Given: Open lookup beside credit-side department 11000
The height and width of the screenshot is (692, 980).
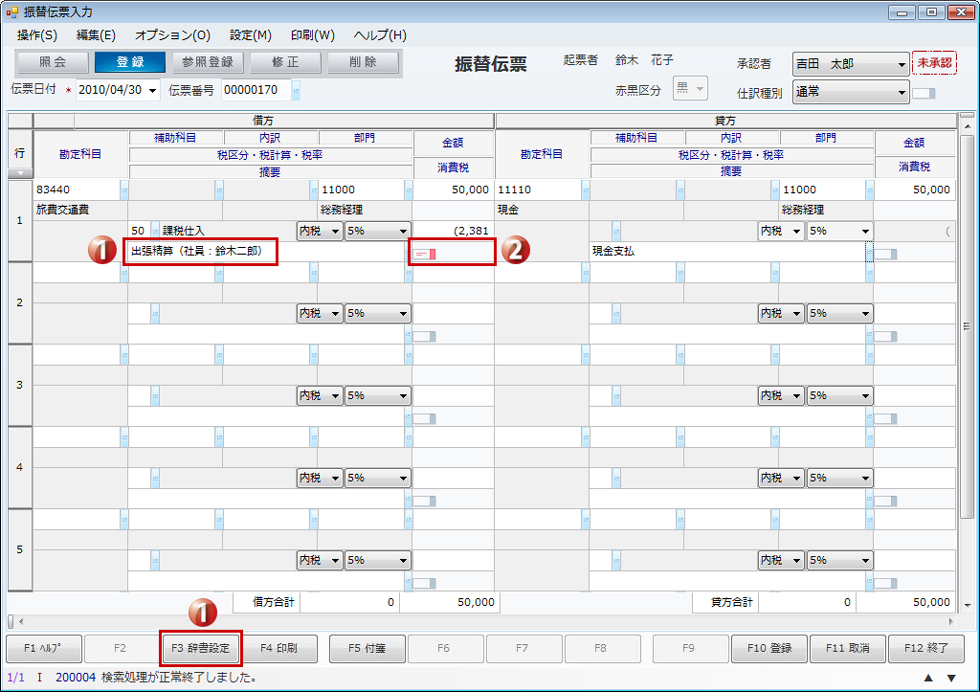Looking at the screenshot, I should pos(869,190).
